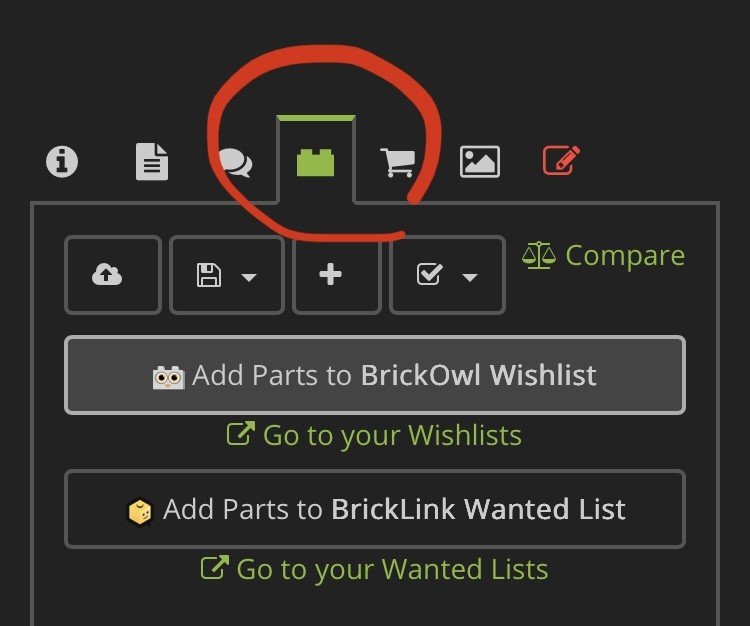
Task: Open the info details tab icon
Action: tap(62, 162)
